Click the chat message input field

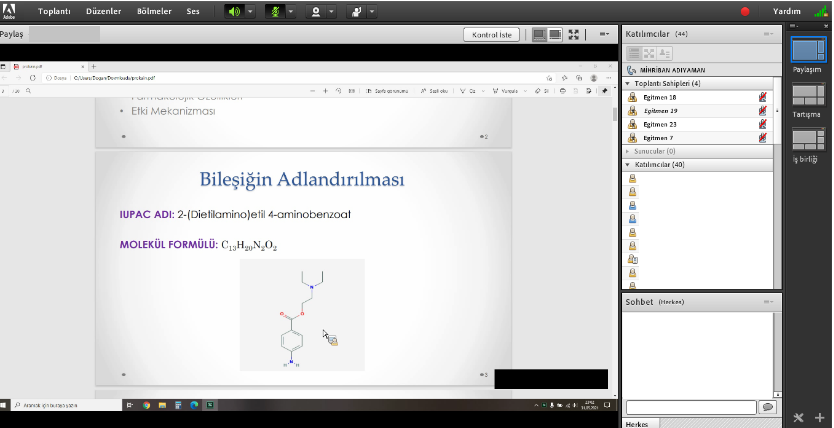click(x=690, y=407)
